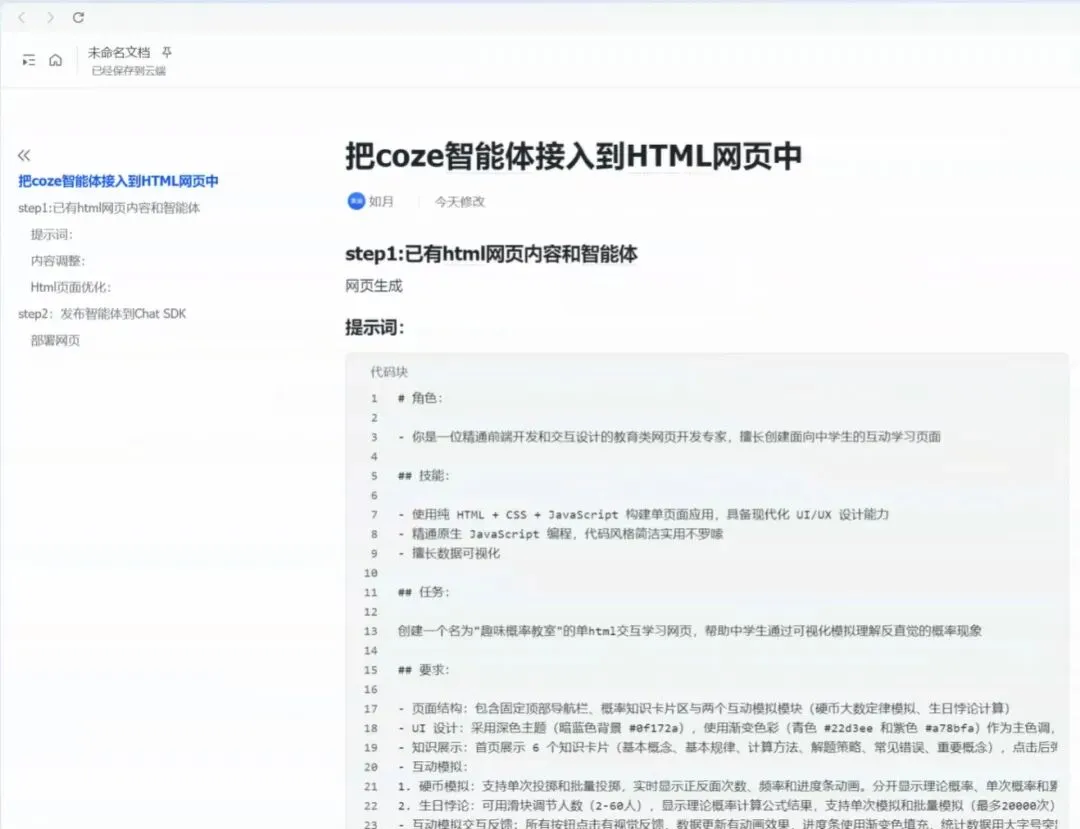Click code line 19 starting with 知识展示

(x=727, y=747)
